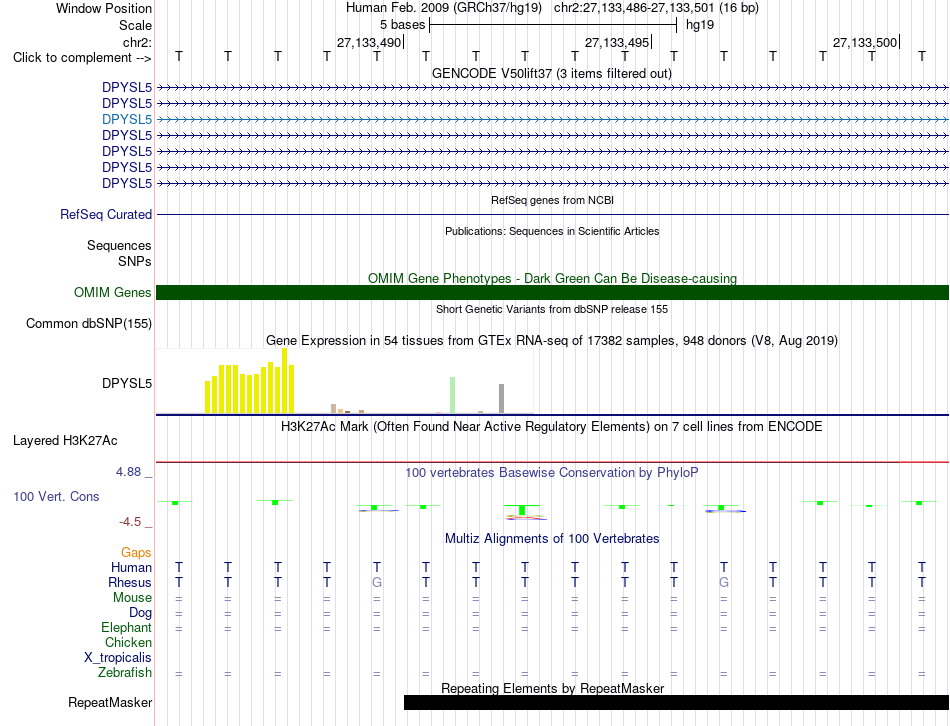Click the tallest green PhyloP conservation bar

point(522,510)
